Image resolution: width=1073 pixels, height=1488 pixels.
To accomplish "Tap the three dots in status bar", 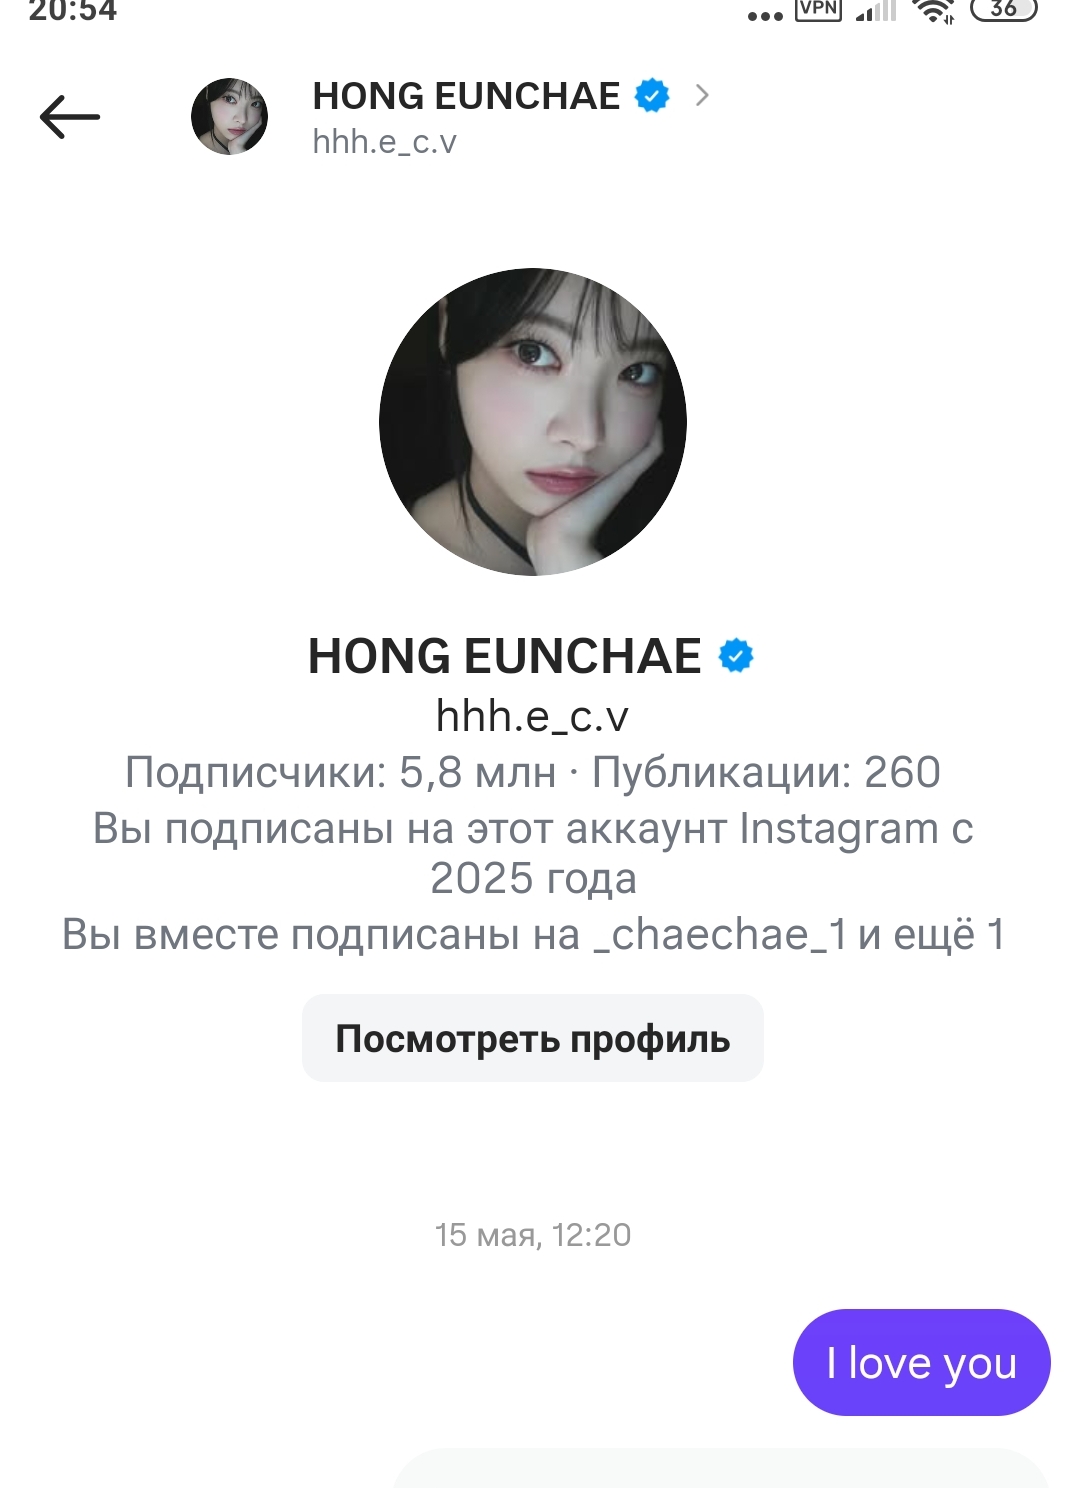I will tap(765, 15).
